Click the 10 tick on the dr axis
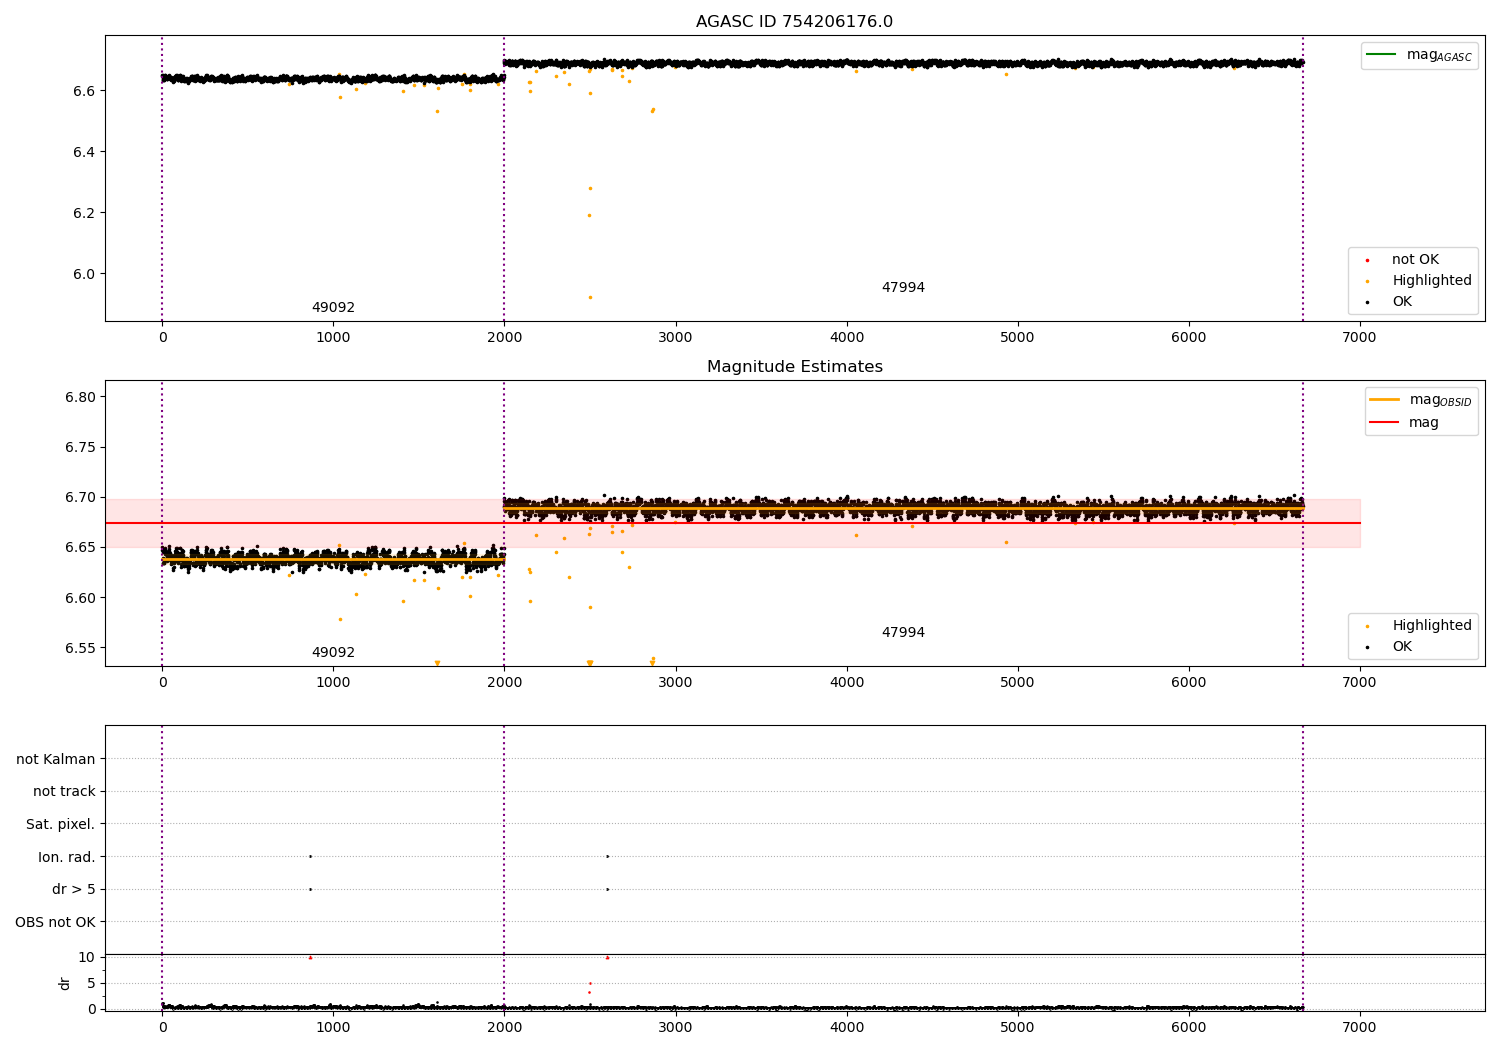 click(x=87, y=957)
